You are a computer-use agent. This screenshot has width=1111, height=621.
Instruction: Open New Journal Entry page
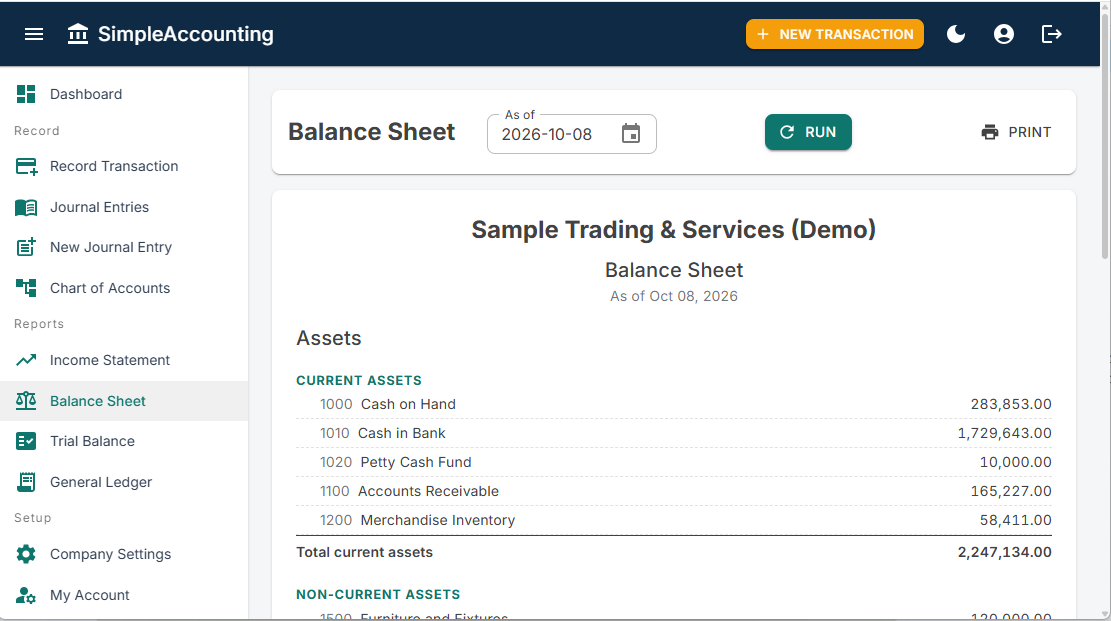124,247
